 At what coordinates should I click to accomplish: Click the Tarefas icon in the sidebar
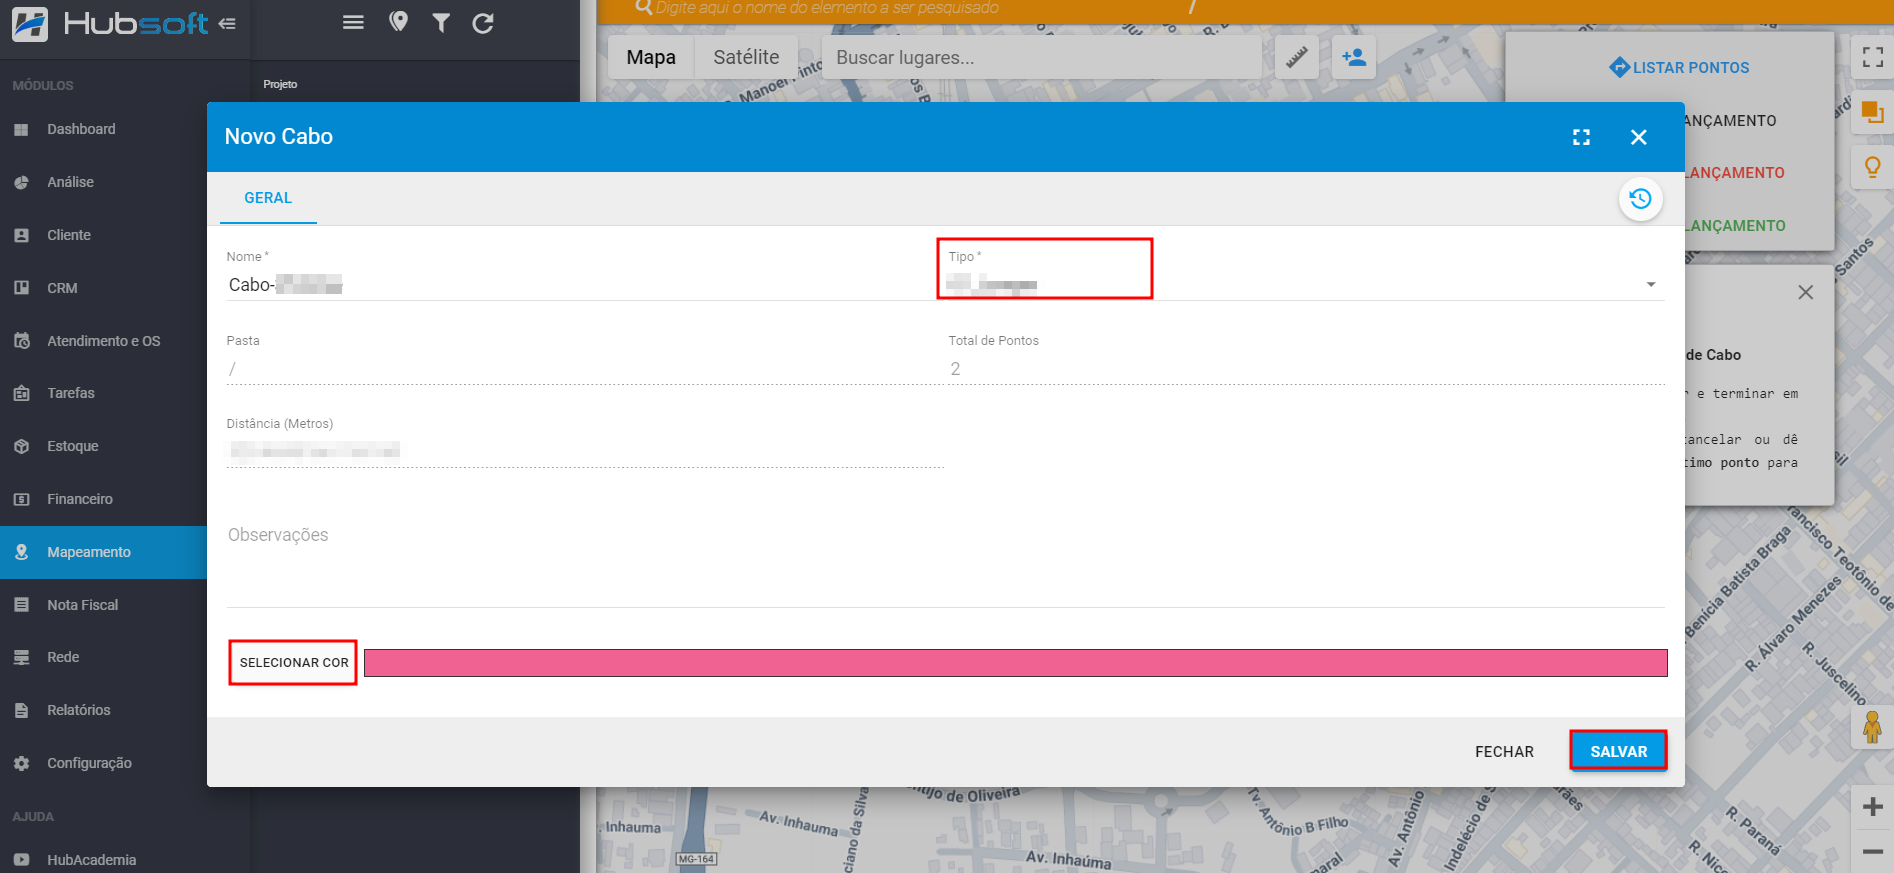pos(21,393)
